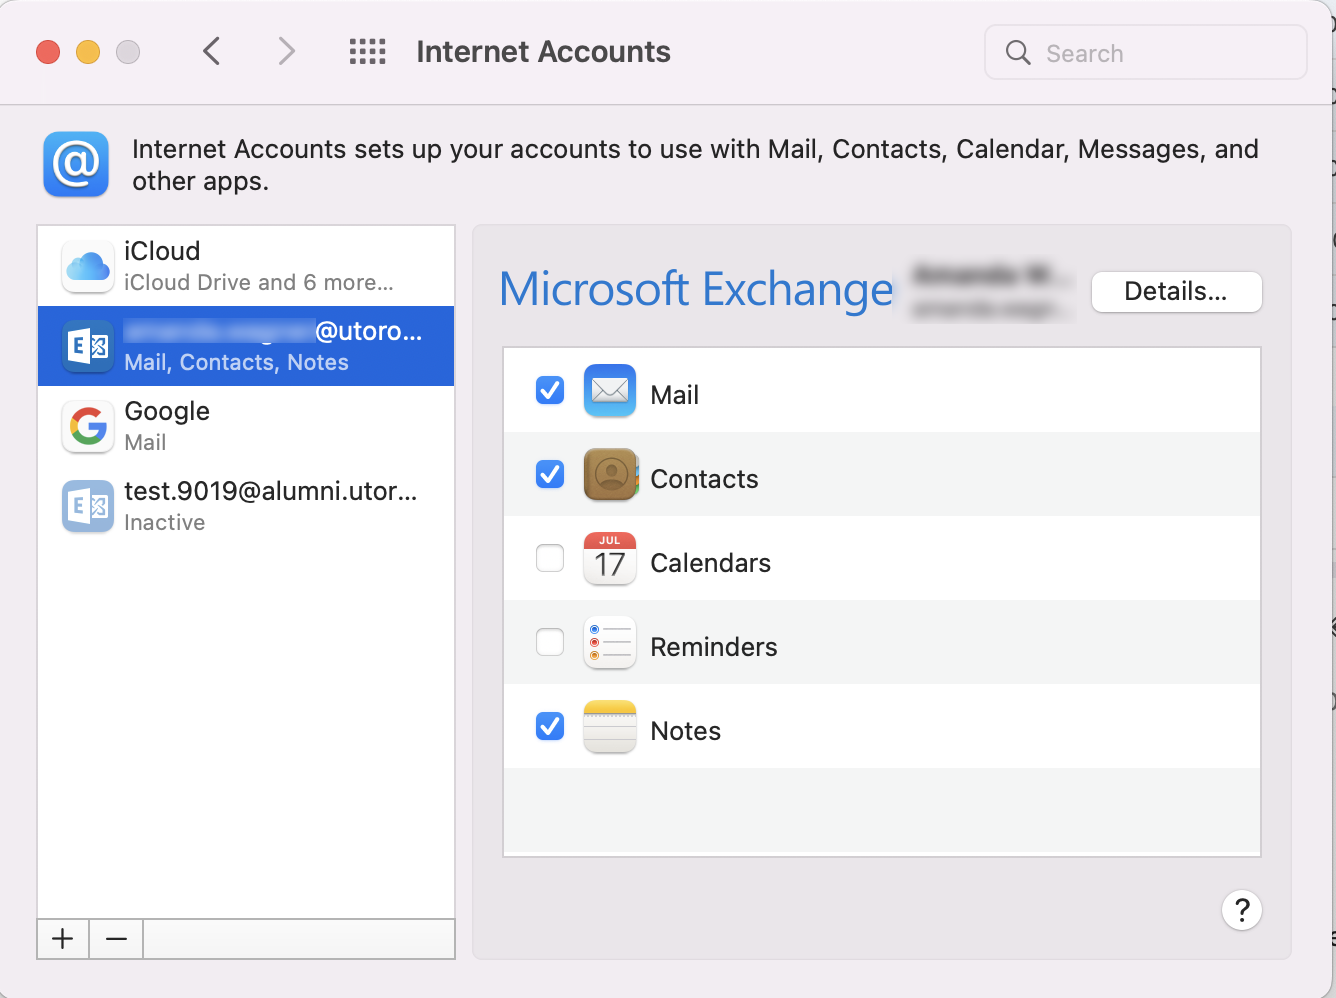Uncheck the Mail checkbox
Viewport: 1336px width, 998px height.
coord(550,390)
